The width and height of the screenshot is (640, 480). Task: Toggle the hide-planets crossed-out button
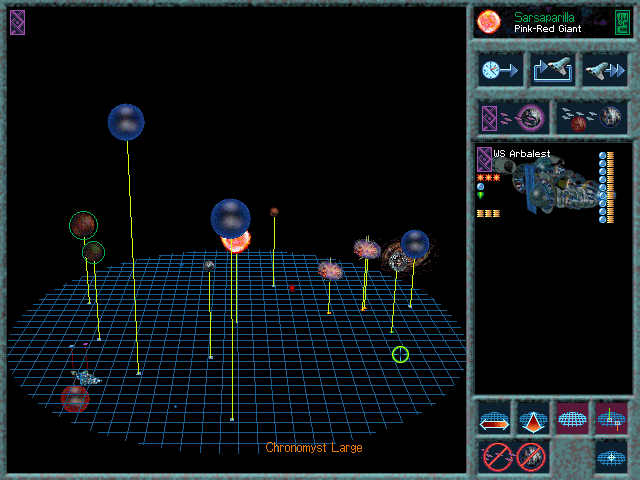point(531,457)
